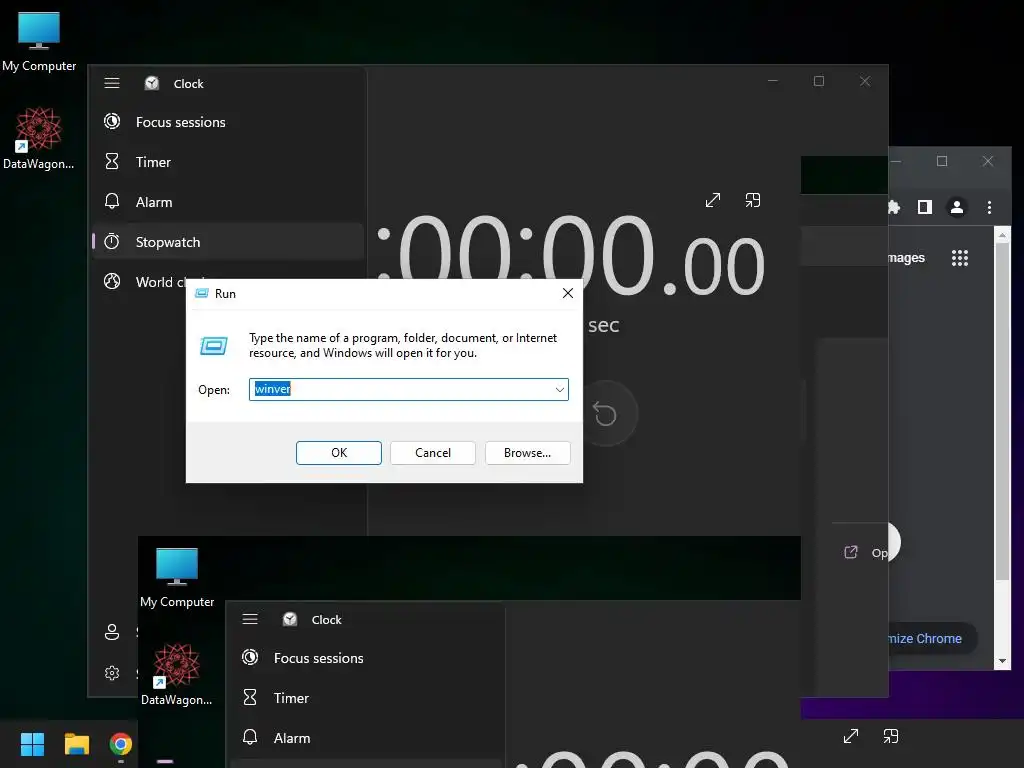Viewport: 1024px width, 768px height.
Task: Click keep-on-top icon in nested lower Clock window
Action: click(891, 737)
